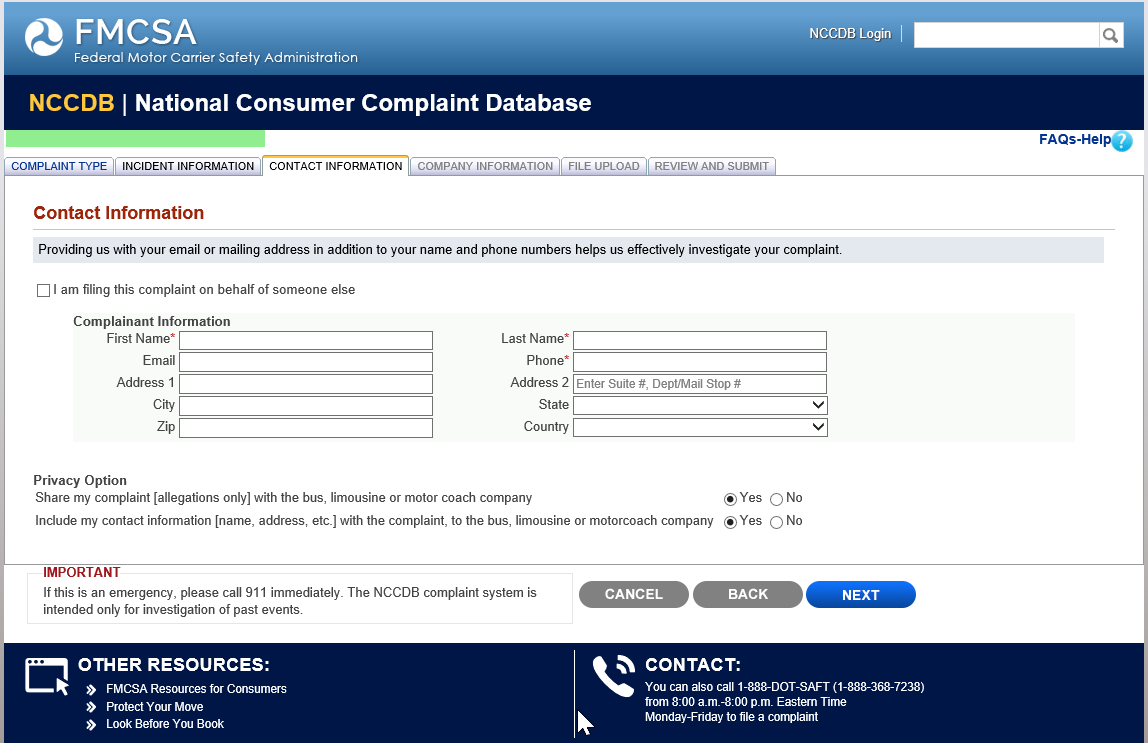Select No for sharing complaint allegations
The image size is (1148, 743).
(776, 499)
